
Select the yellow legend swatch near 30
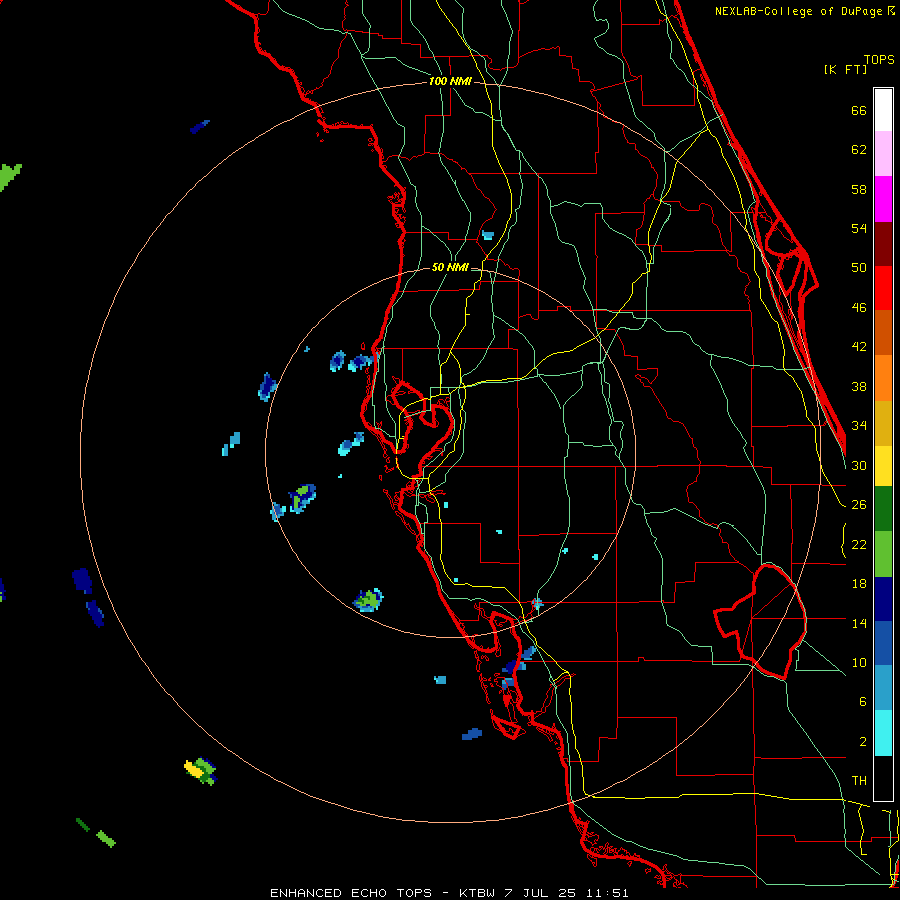pos(883,466)
